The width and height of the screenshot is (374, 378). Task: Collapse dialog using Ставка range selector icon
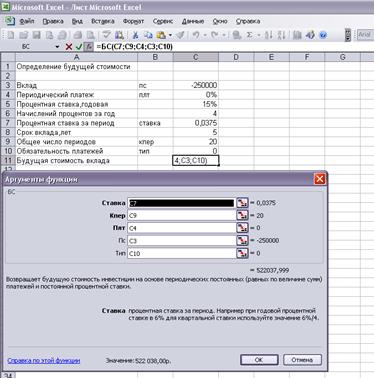click(x=242, y=203)
